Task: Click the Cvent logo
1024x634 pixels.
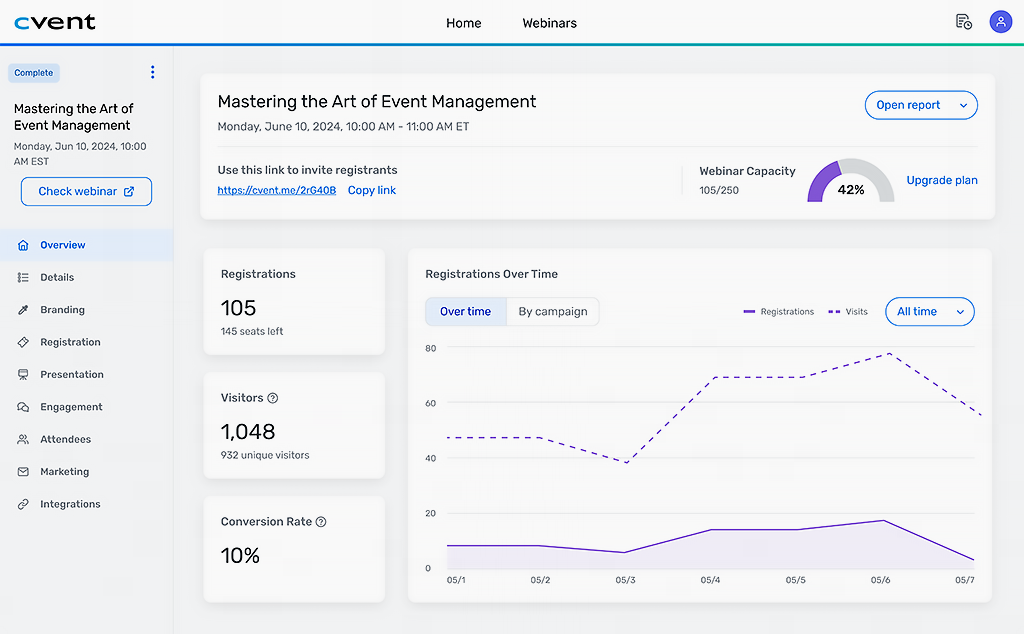Action: [x=55, y=22]
